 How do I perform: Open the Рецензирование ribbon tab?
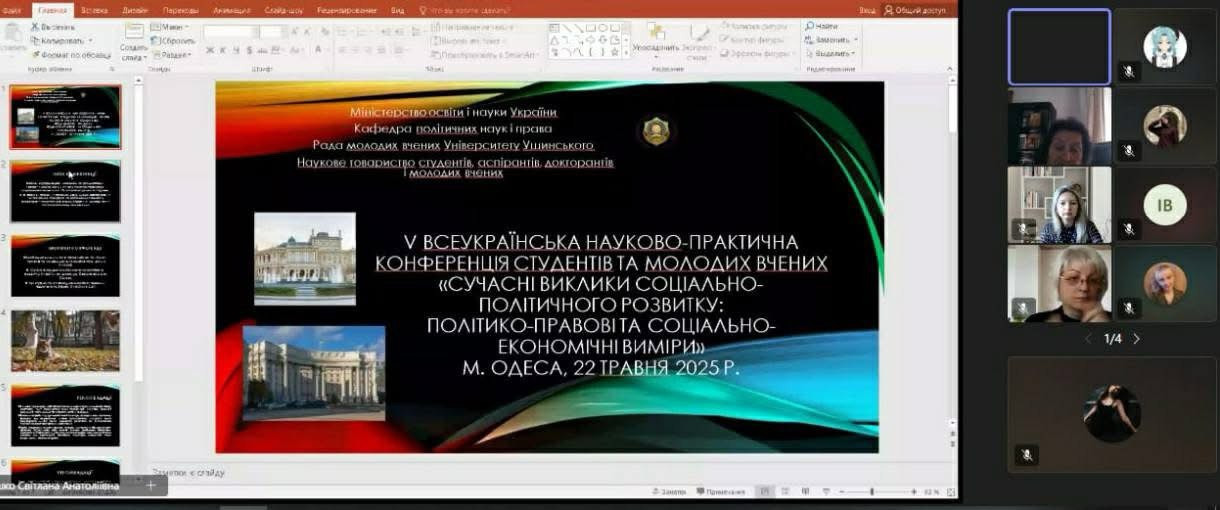click(x=346, y=9)
